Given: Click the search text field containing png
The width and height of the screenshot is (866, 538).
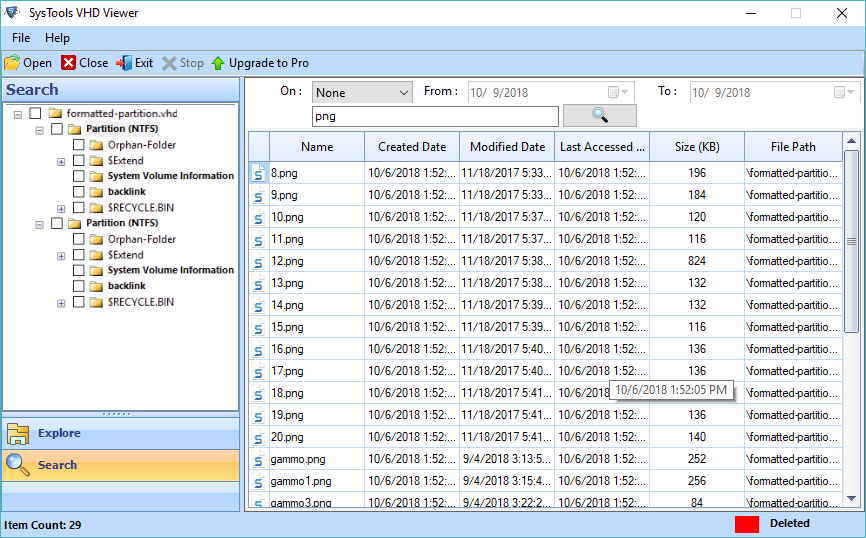Looking at the screenshot, I should coord(434,116).
